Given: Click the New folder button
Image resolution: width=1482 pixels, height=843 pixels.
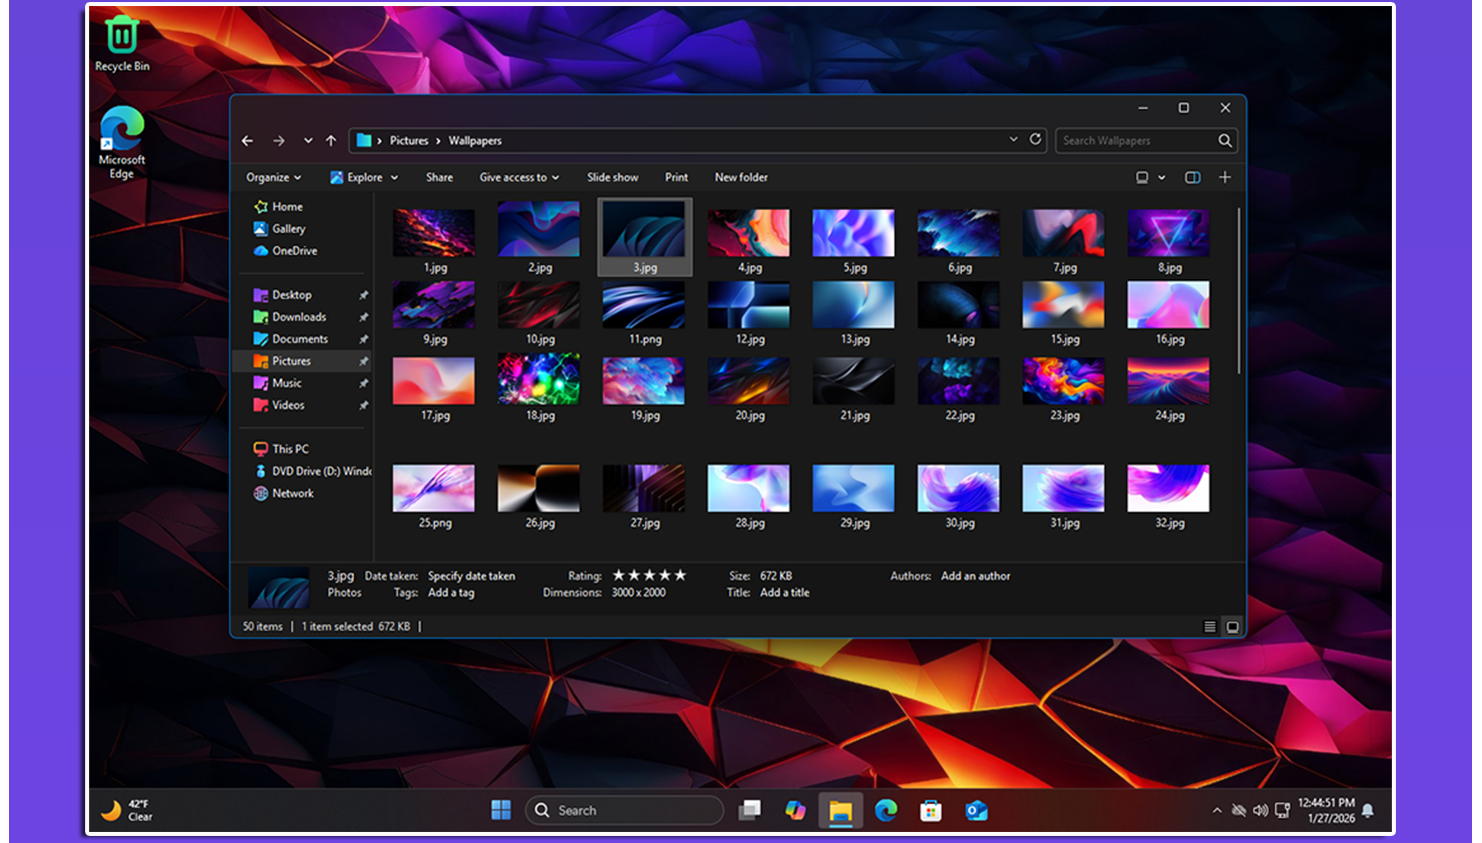Looking at the screenshot, I should (741, 177).
